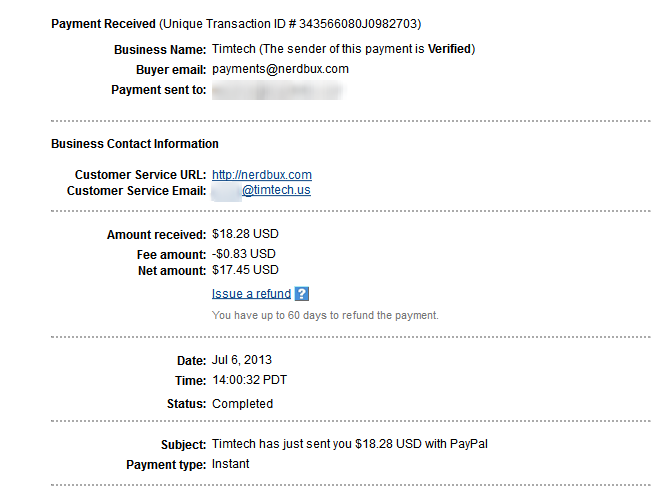This screenshot has width=668, height=502.
Task: Click the Business Name field label
Action: 160,49
